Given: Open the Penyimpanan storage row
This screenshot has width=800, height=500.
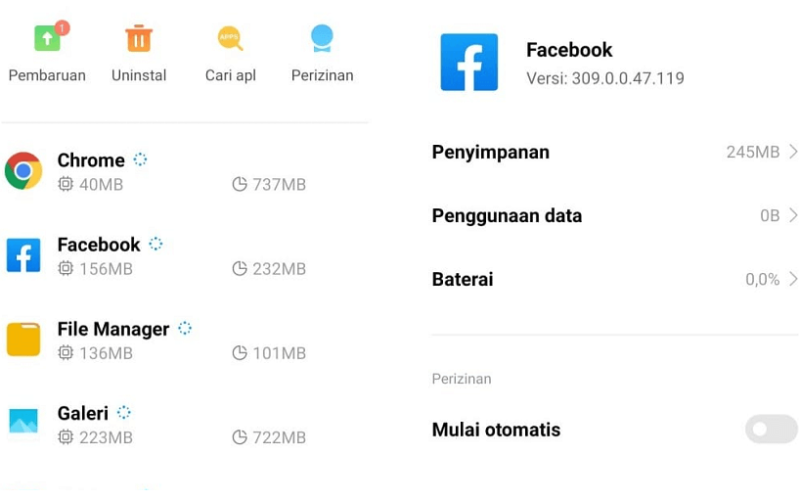Looking at the screenshot, I should 615,152.
